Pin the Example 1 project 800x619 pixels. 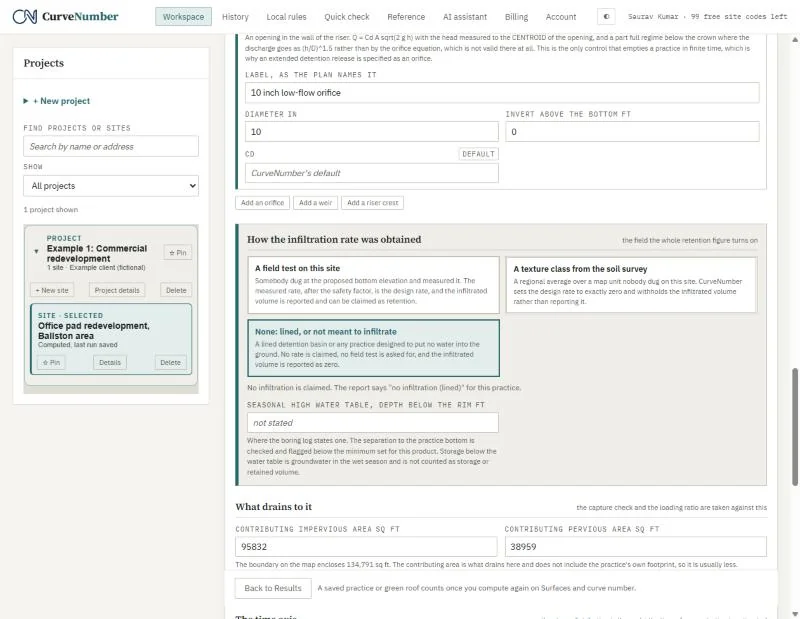(x=178, y=253)
